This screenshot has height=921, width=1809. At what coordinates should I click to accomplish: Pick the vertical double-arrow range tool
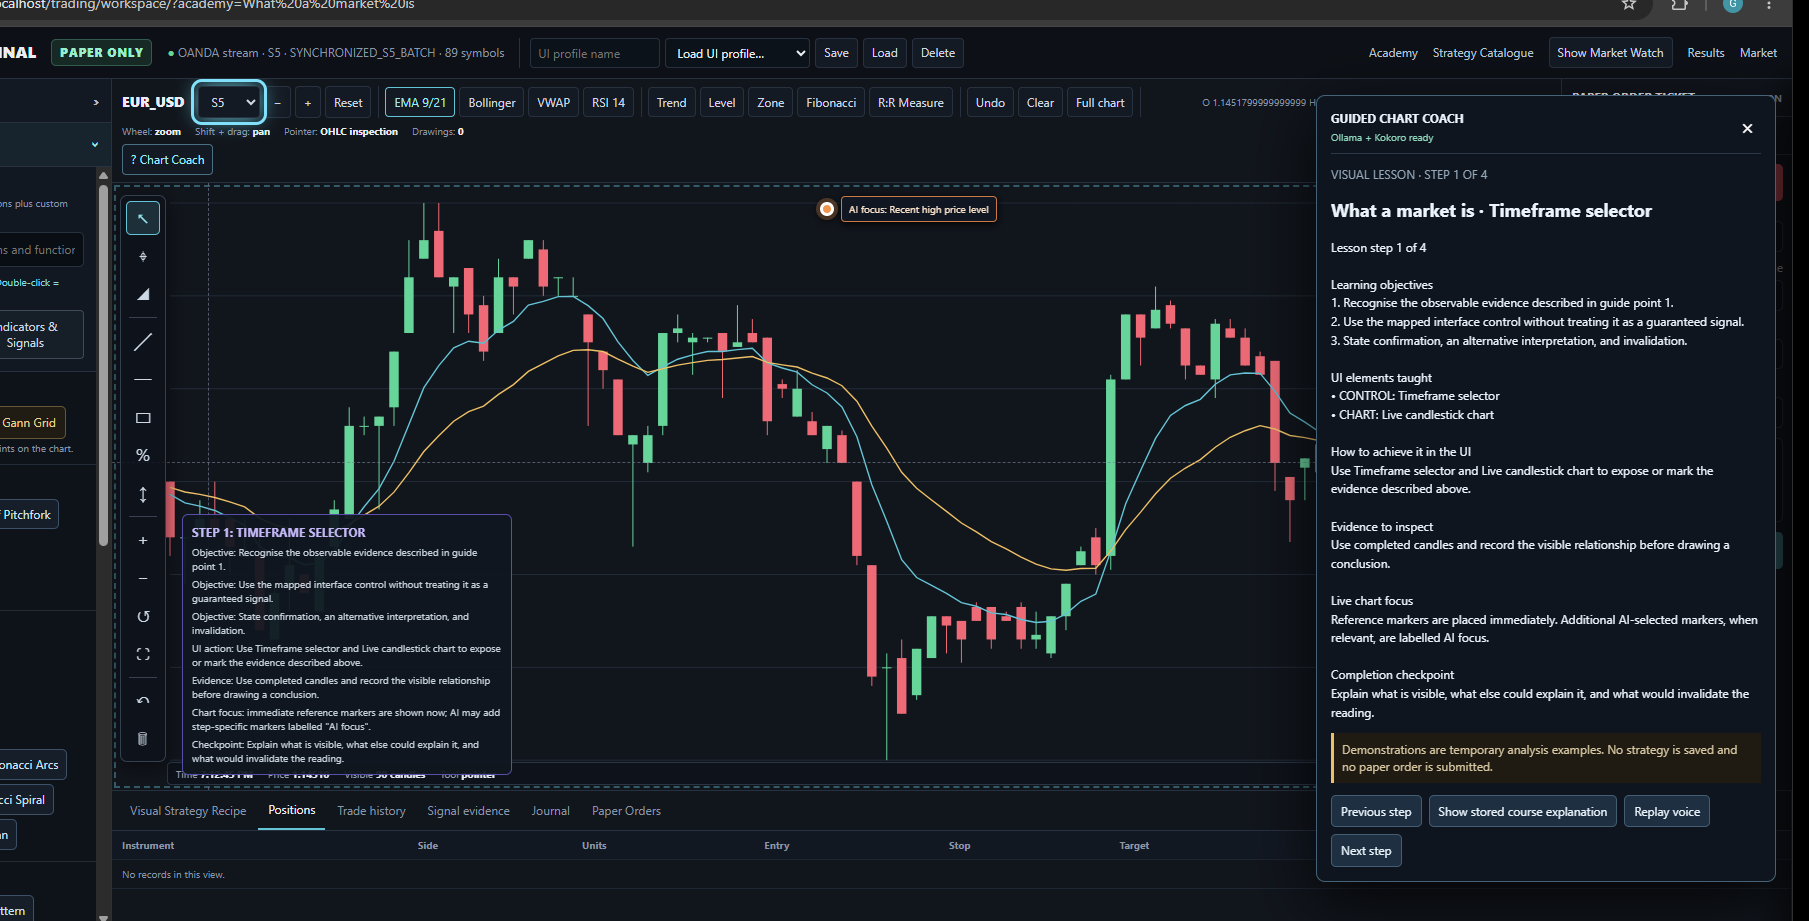click(143, 494)
